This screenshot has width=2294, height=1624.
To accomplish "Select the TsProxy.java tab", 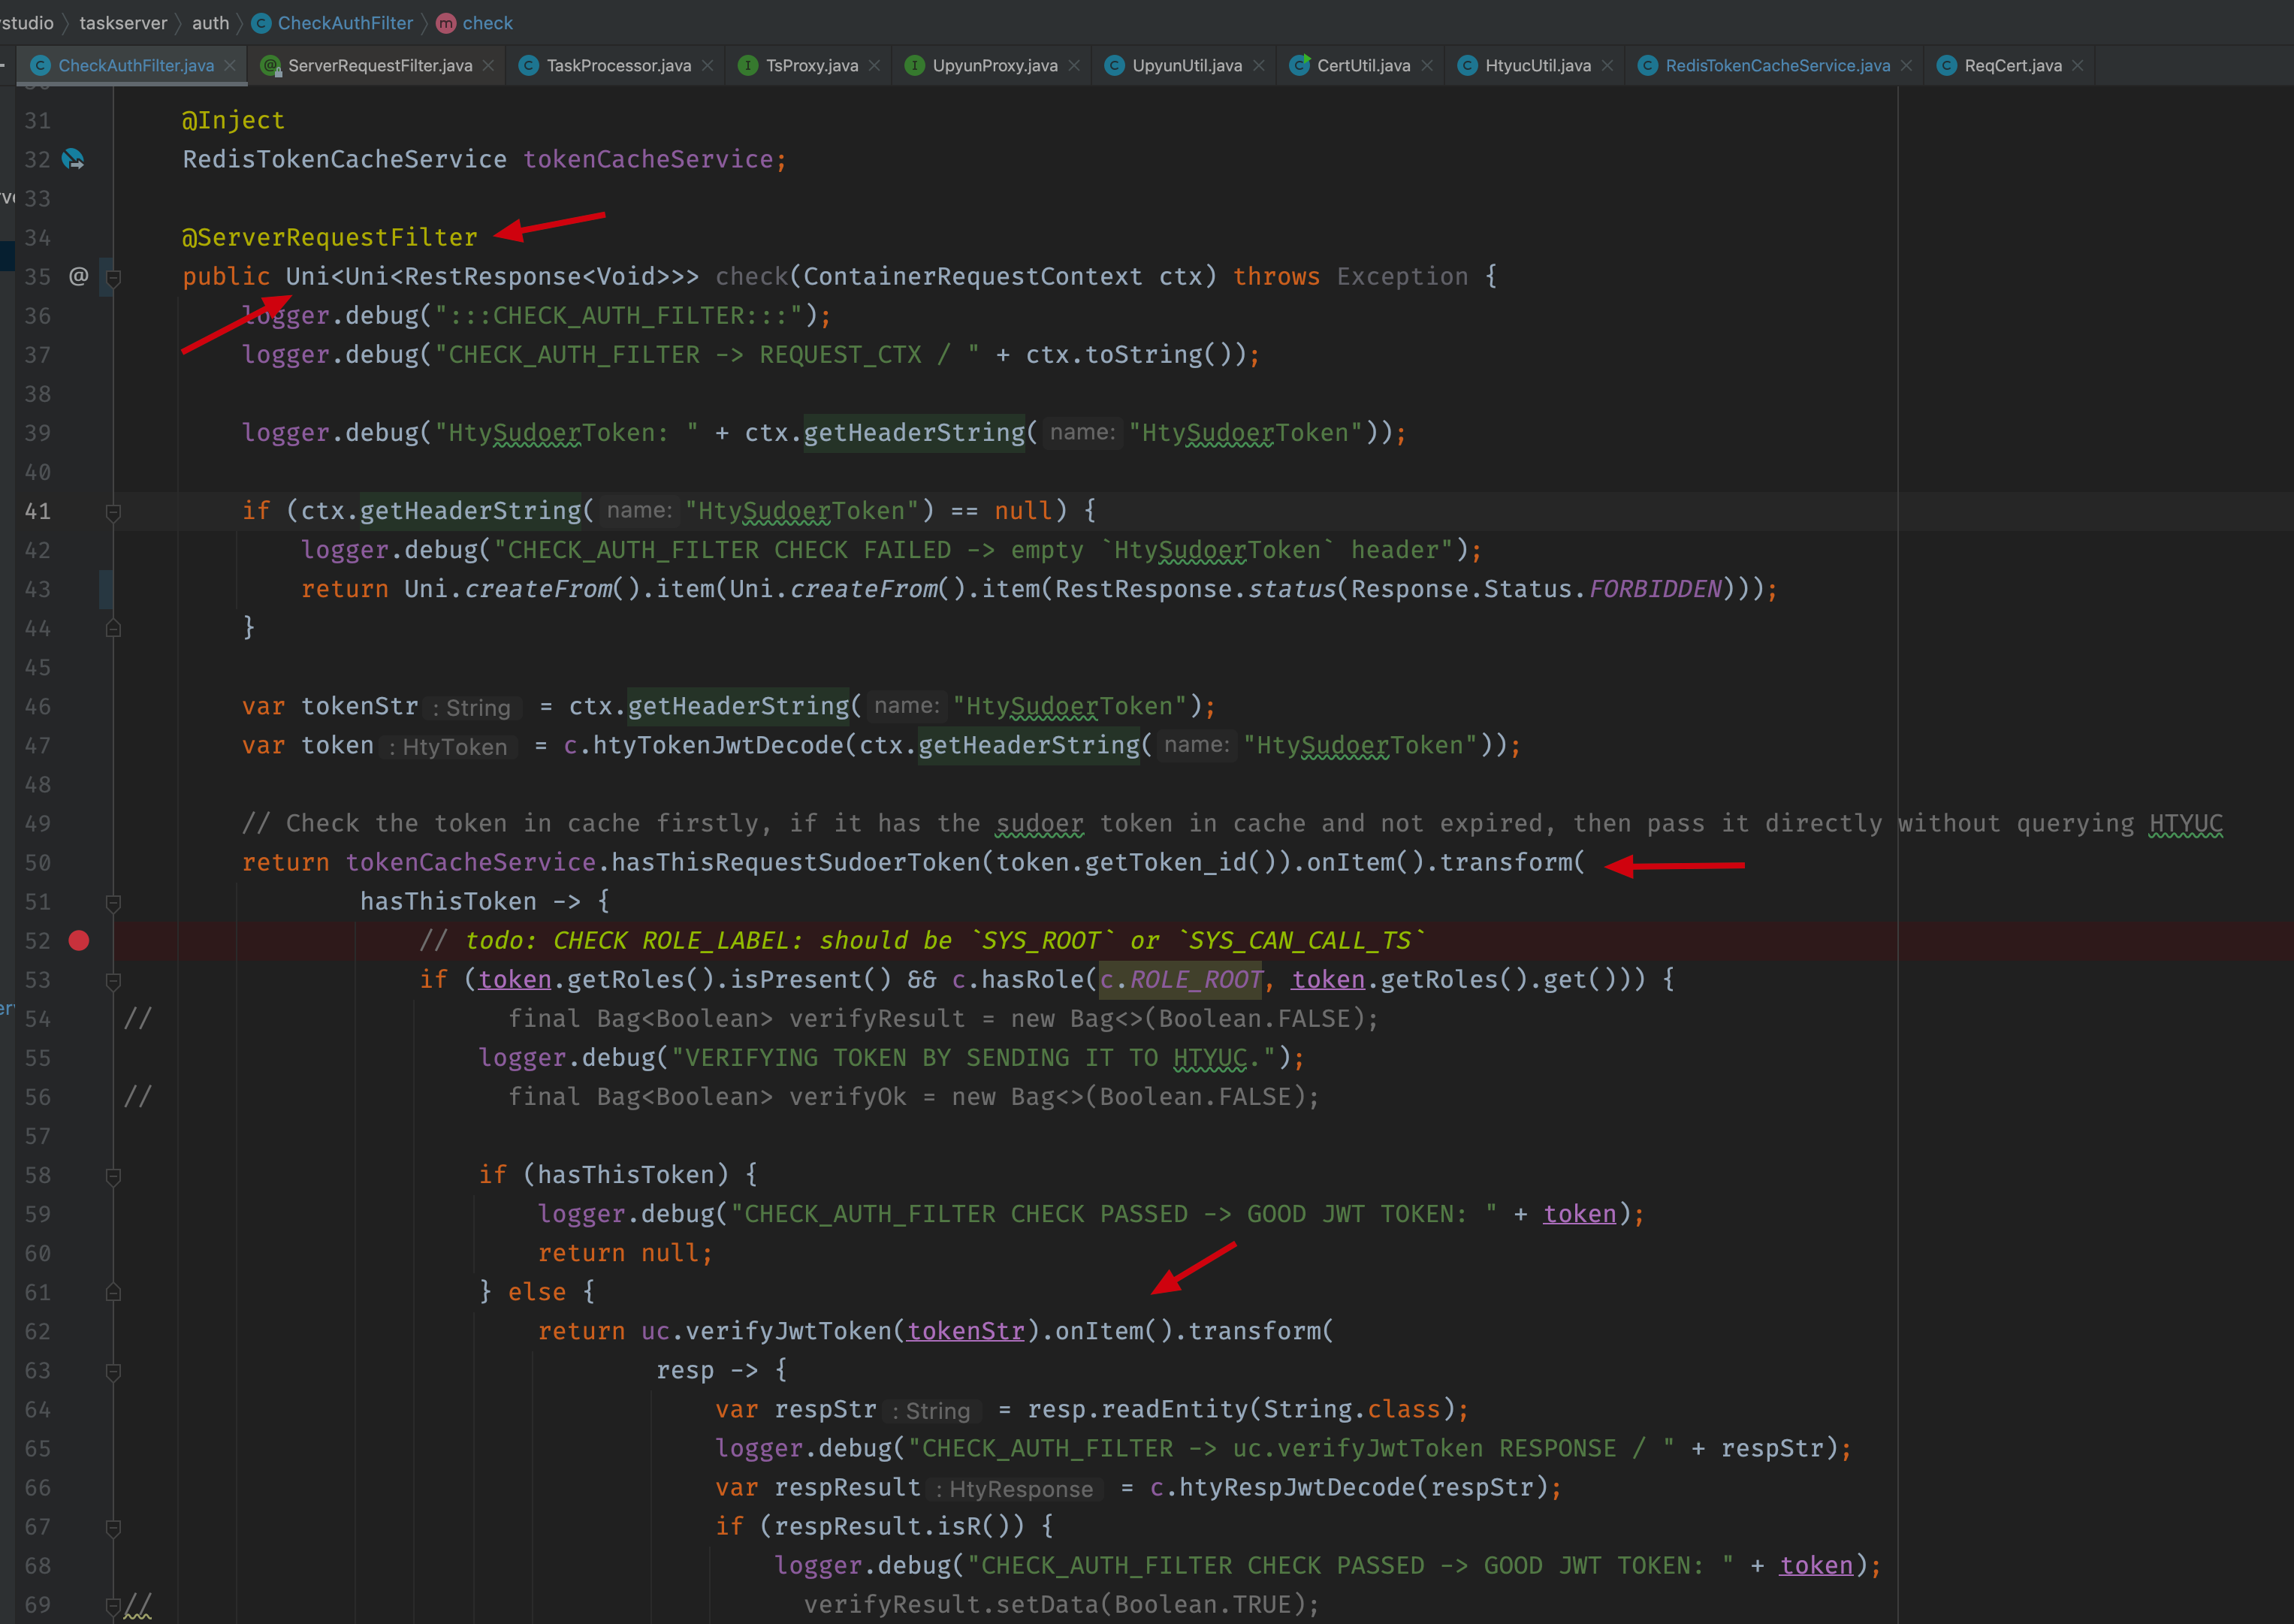I will pyautogui.click(x=811, y=65).
